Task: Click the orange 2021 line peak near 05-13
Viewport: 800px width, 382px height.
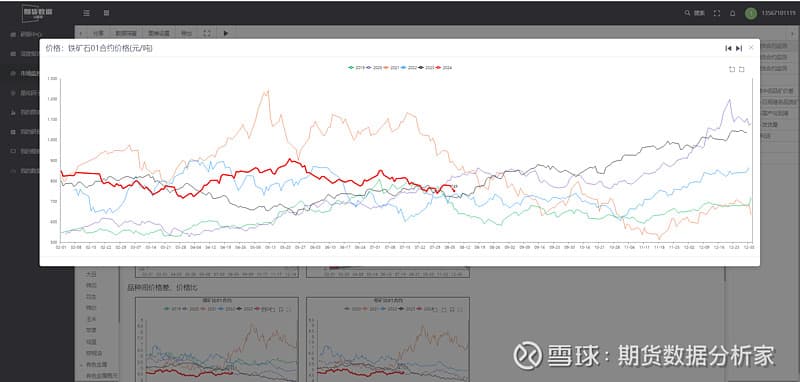Action: 267,92
